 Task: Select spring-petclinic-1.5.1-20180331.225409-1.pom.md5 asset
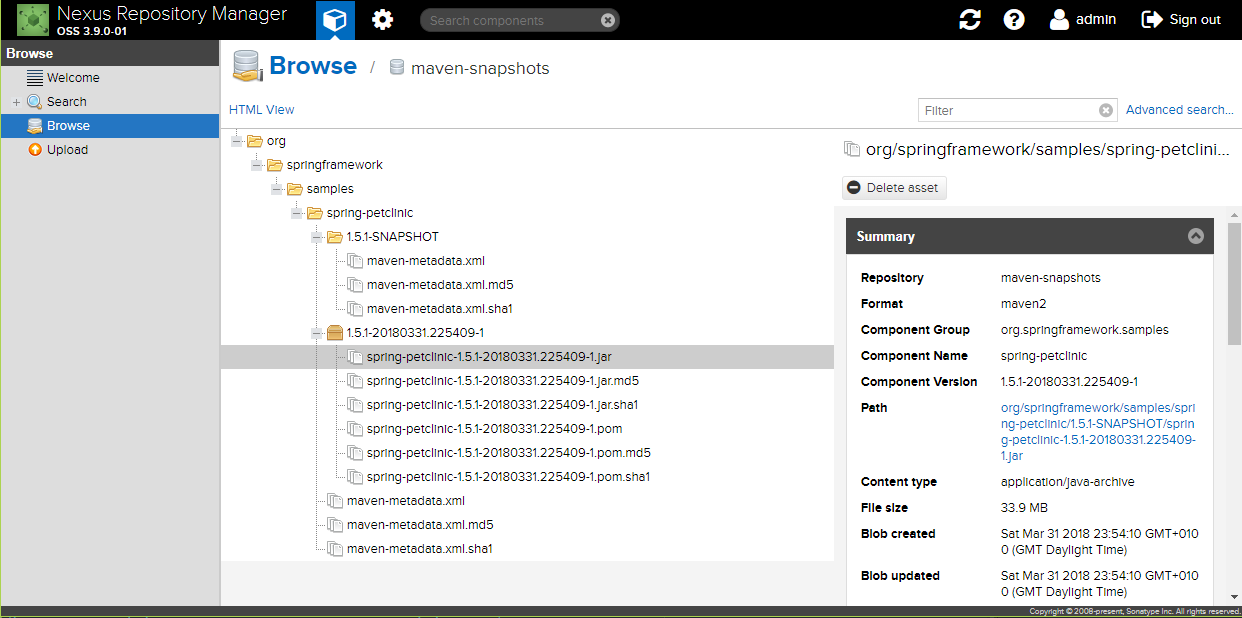[x=509, y=453]
